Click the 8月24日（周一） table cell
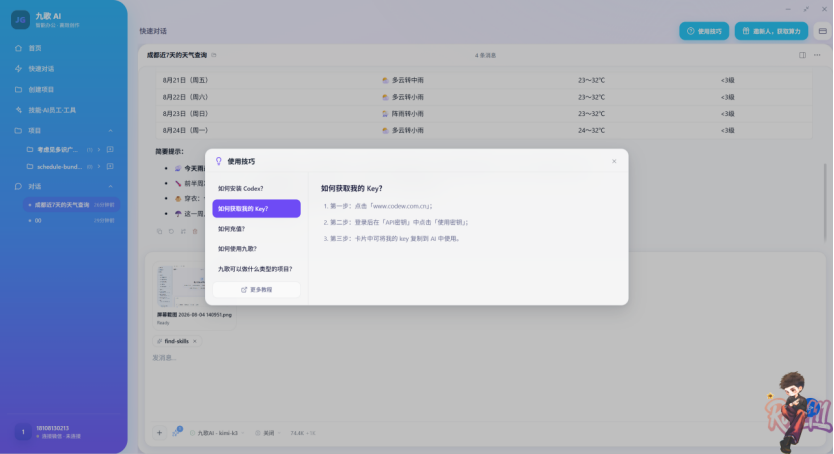The image size is (834, 454). pyautogui.click(x=185, y=130)
